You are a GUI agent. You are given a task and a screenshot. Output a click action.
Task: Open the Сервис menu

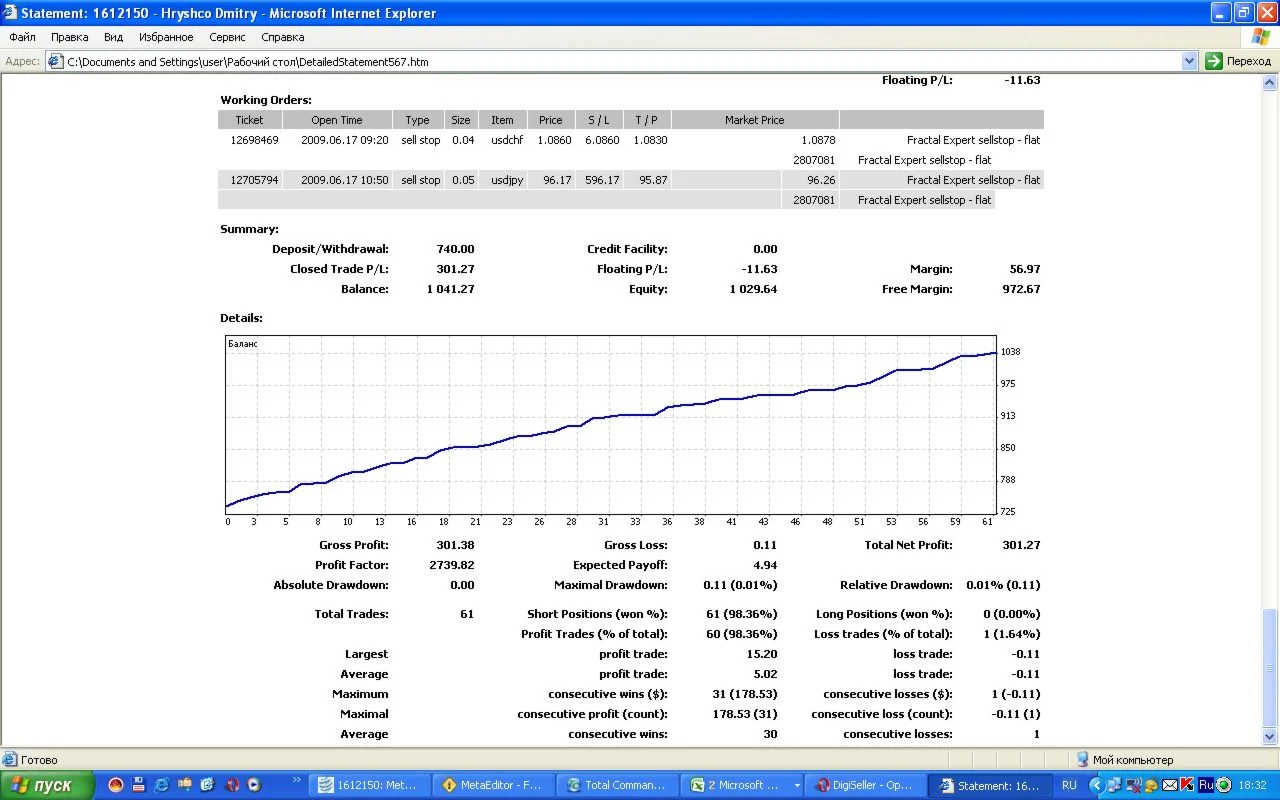tap(227, 37)
